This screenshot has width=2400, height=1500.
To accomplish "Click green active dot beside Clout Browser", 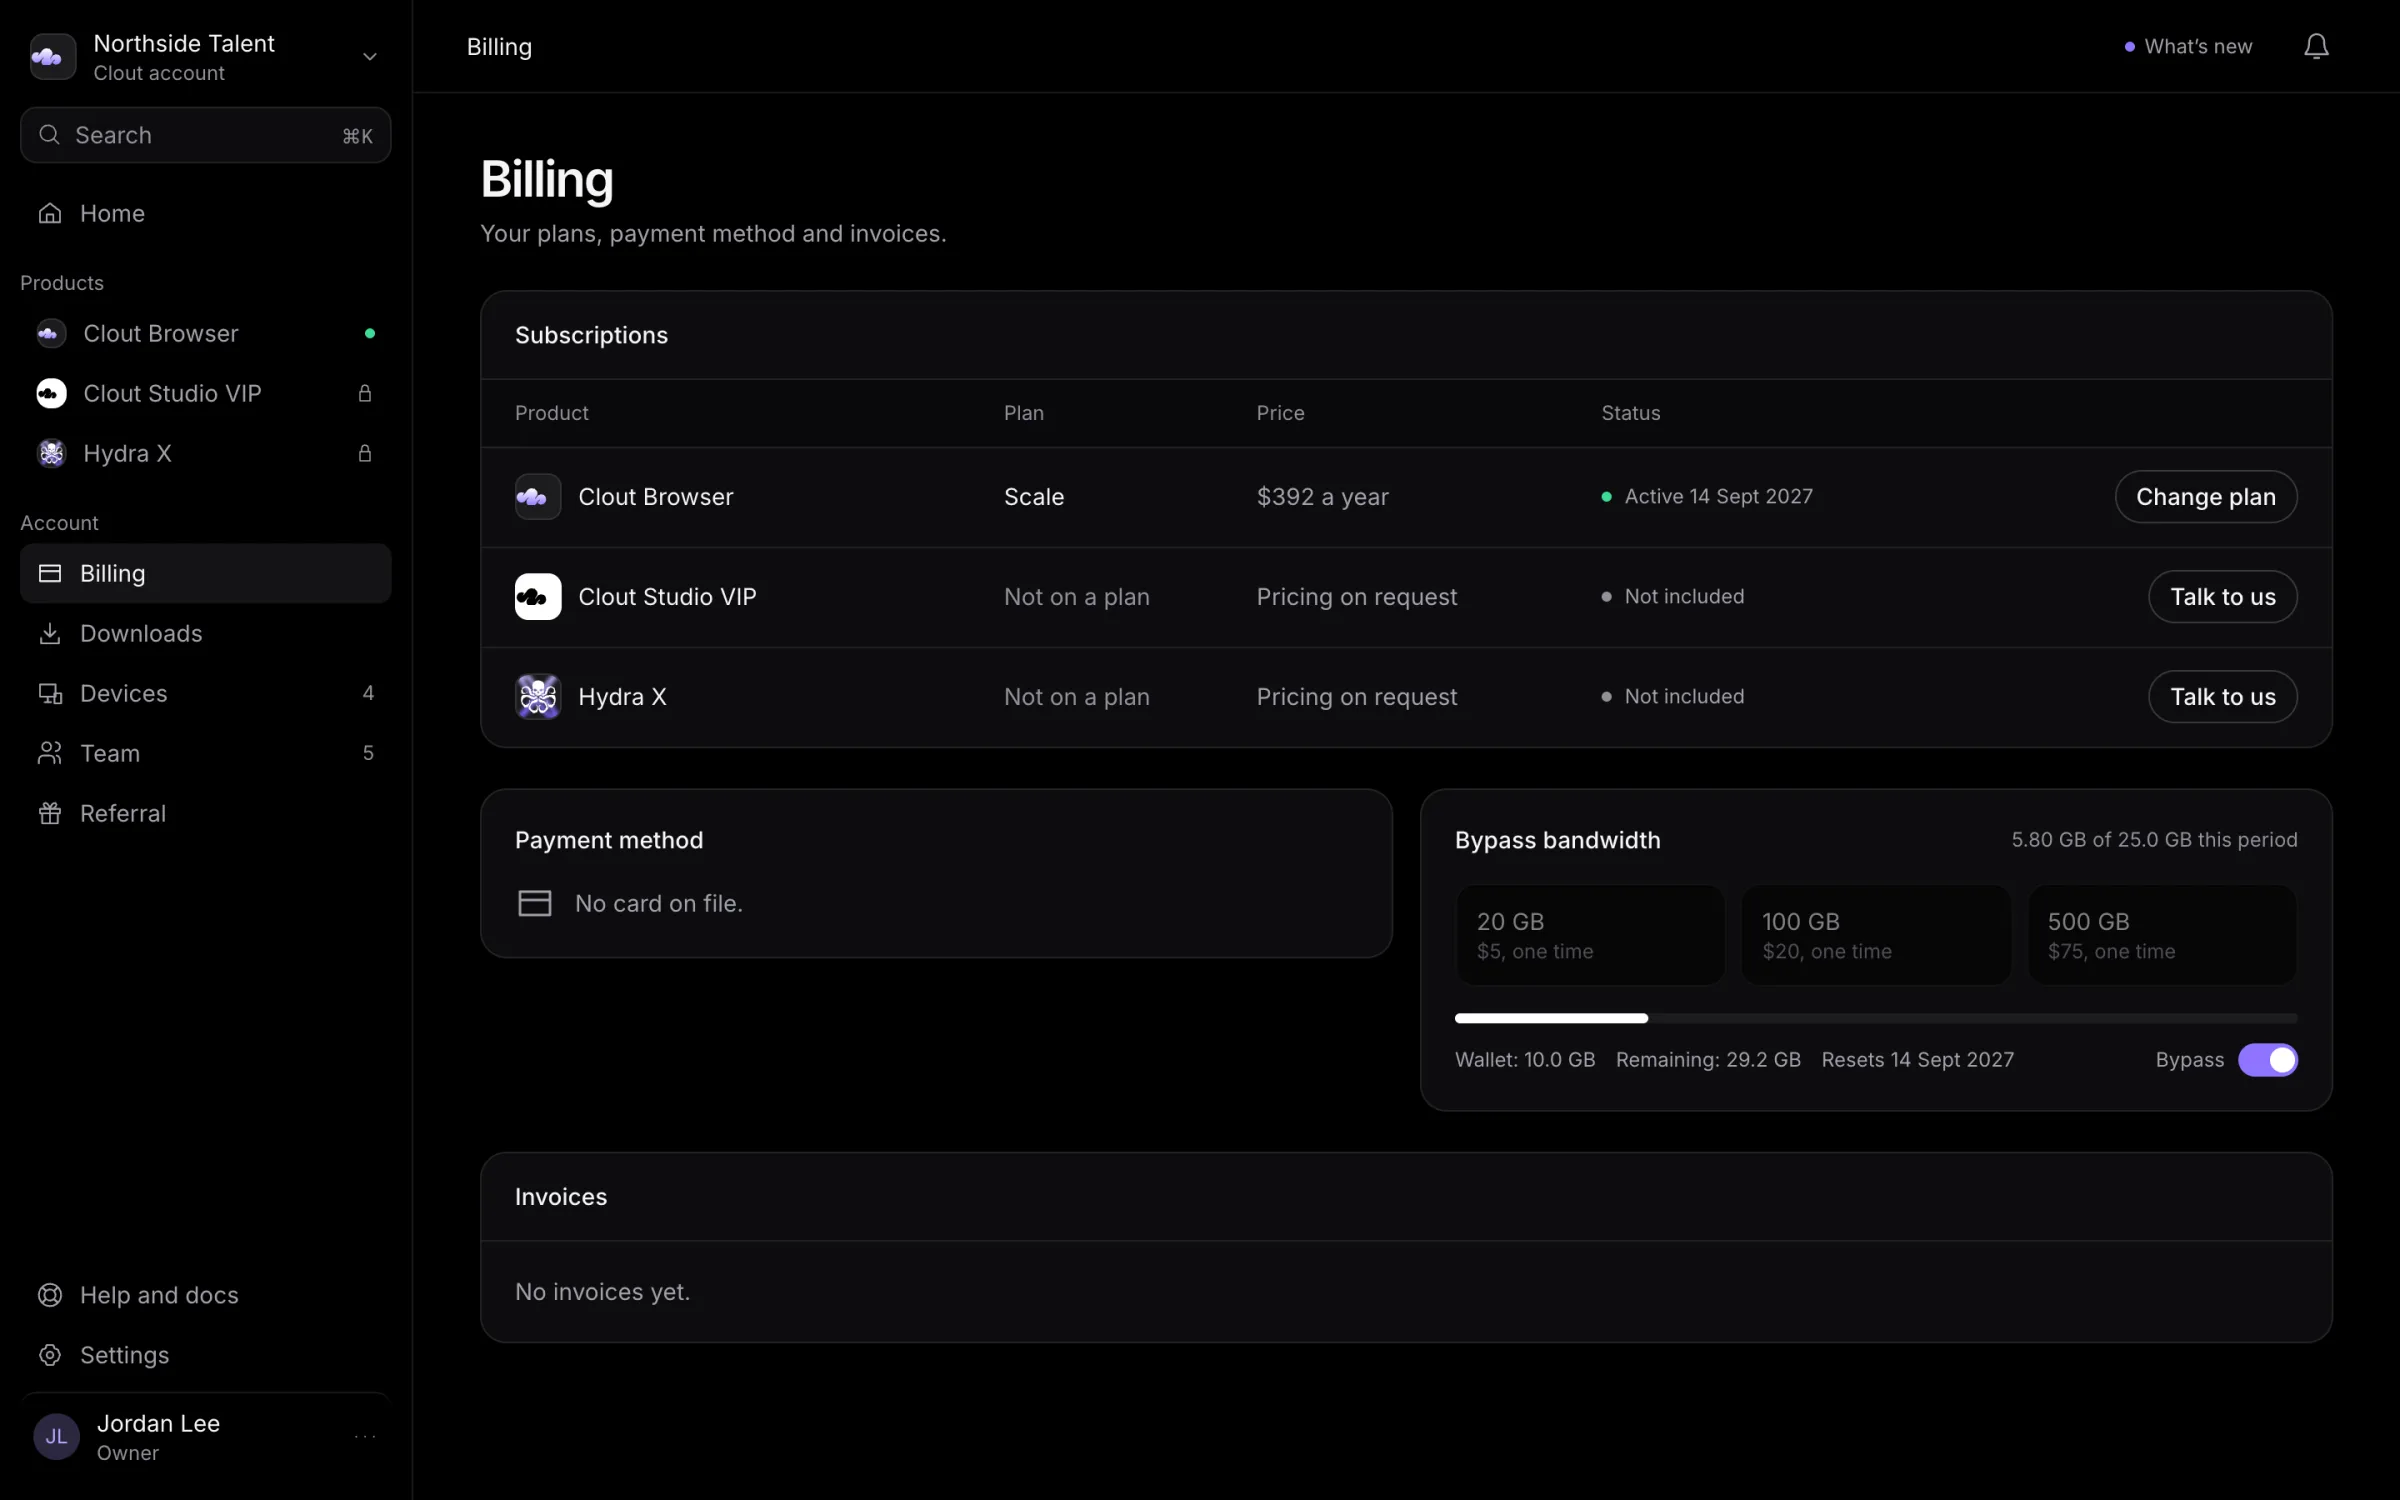I will (369, 333).
